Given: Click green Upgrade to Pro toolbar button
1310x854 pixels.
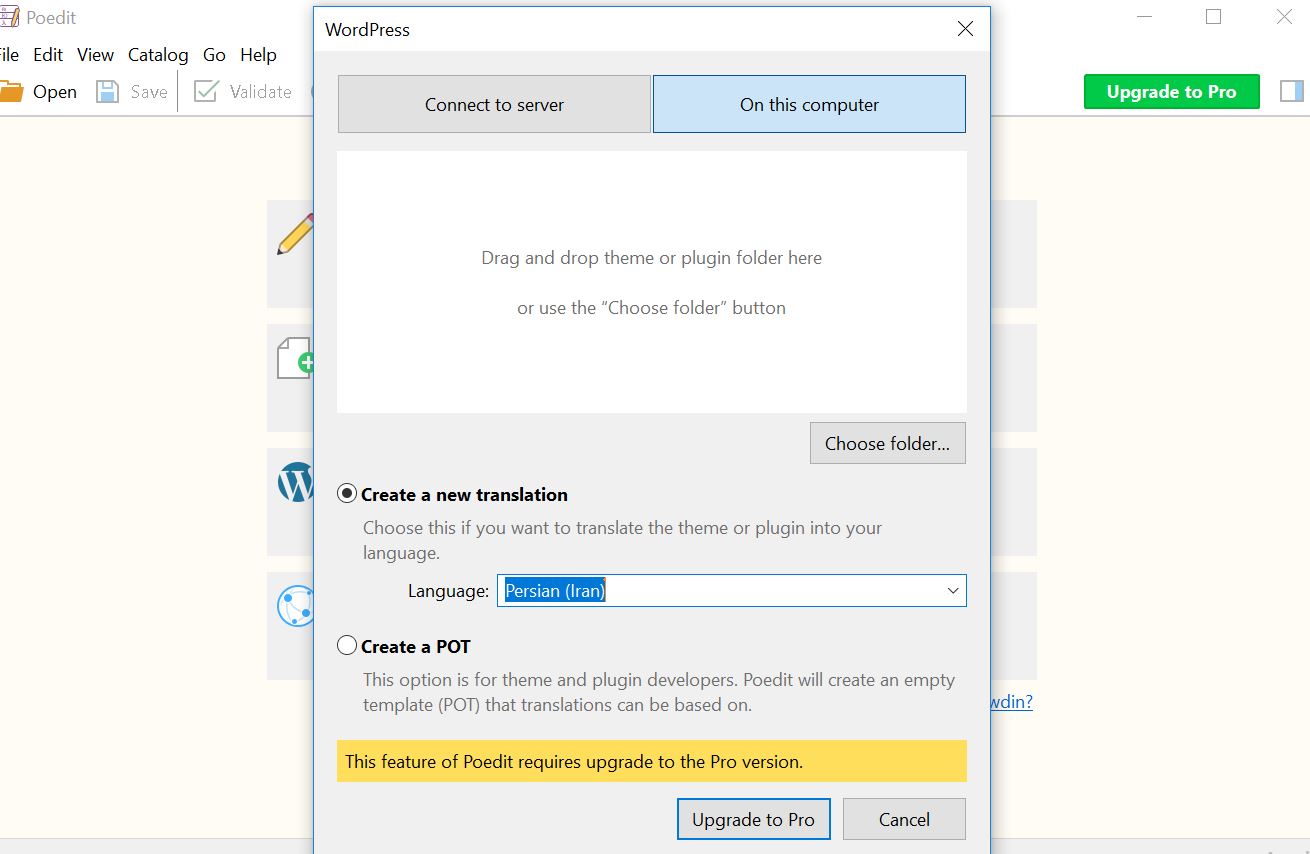Looking at the screenshot, I should click(x=1171, y=92).
